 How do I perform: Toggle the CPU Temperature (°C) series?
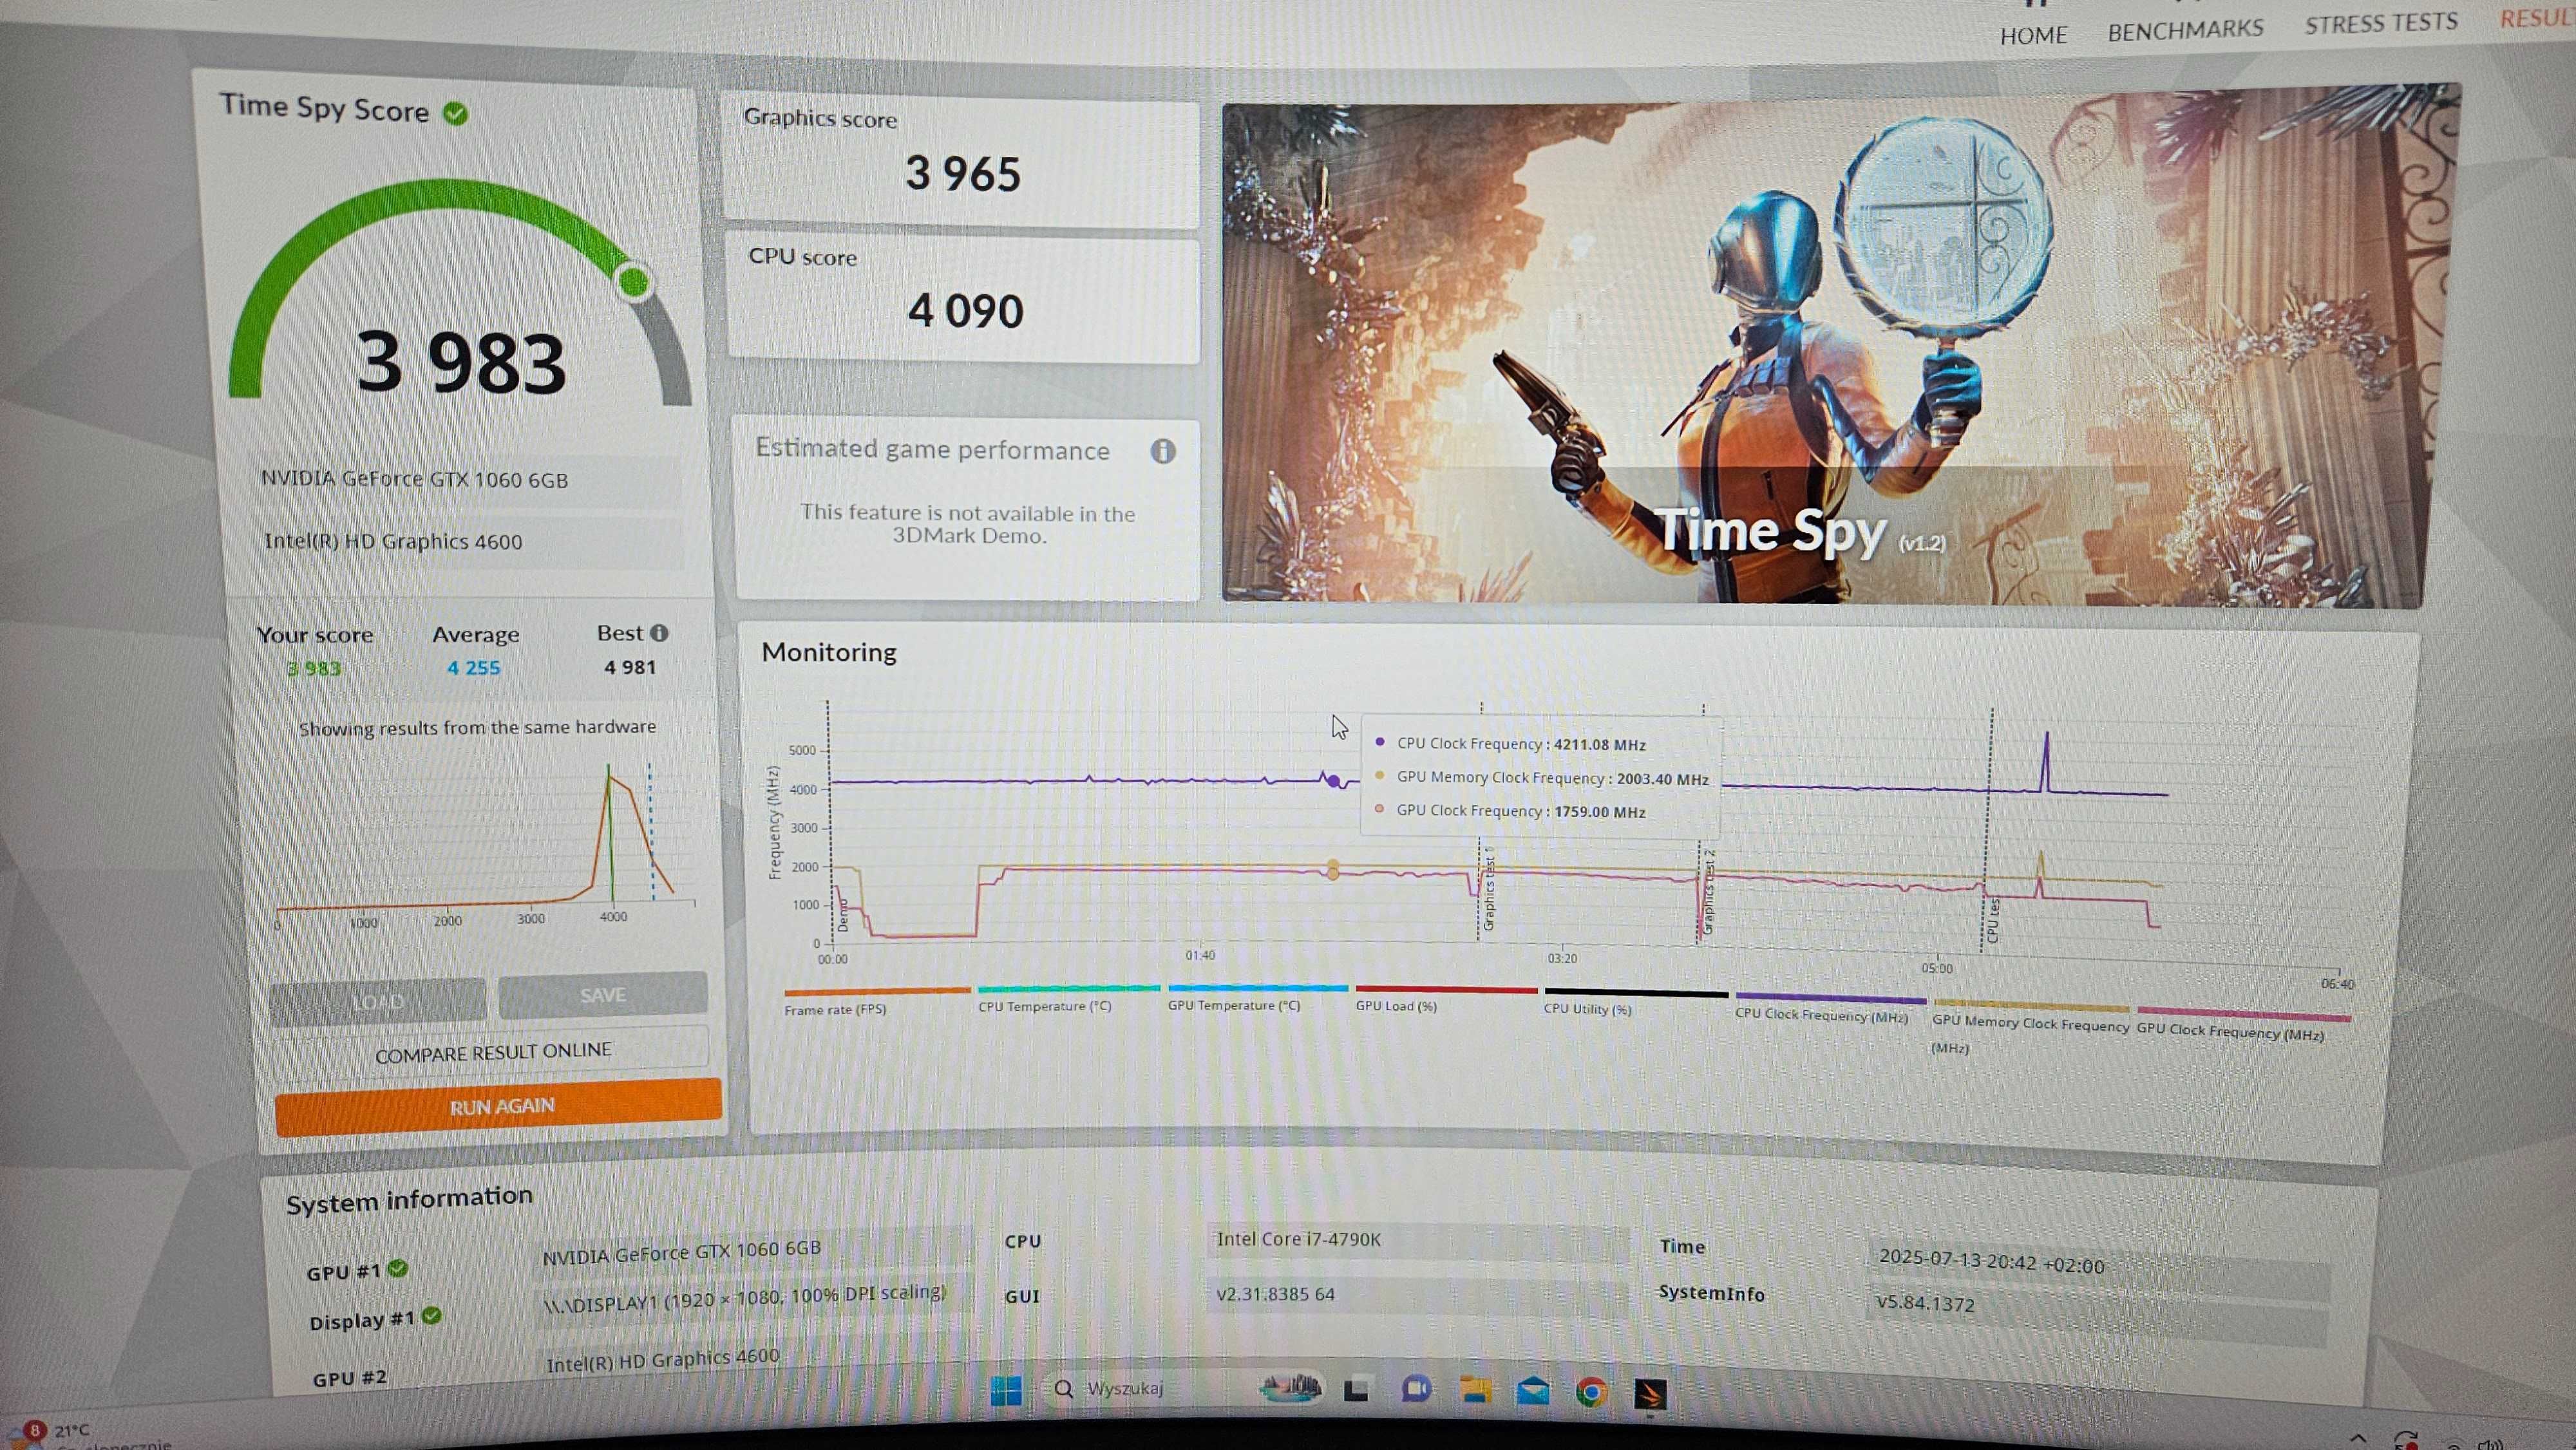(1069, 999)
